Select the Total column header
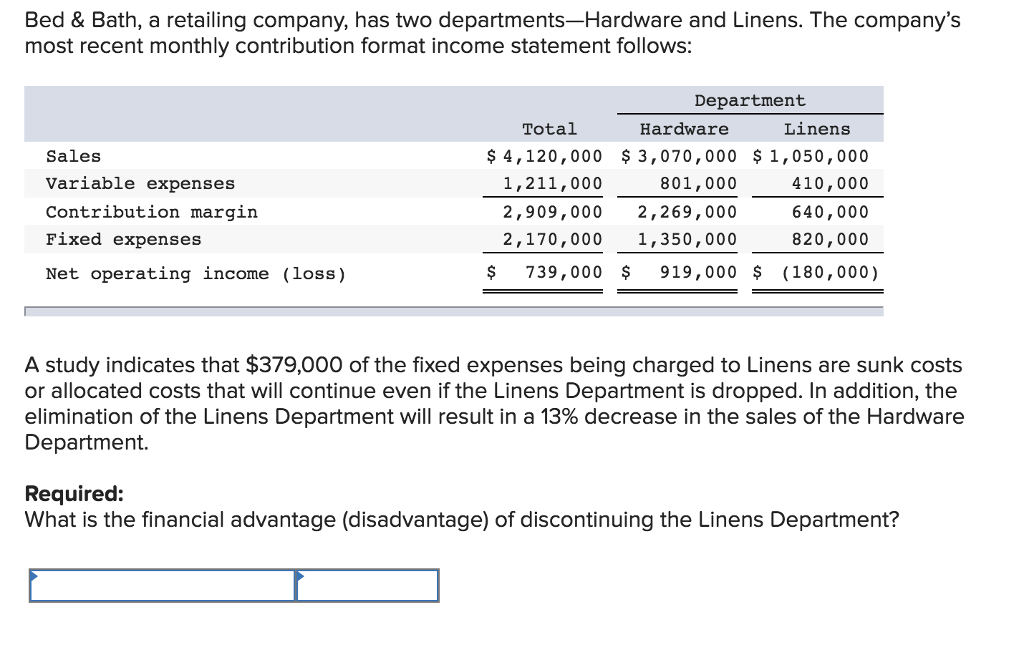 tap(549, 129)
